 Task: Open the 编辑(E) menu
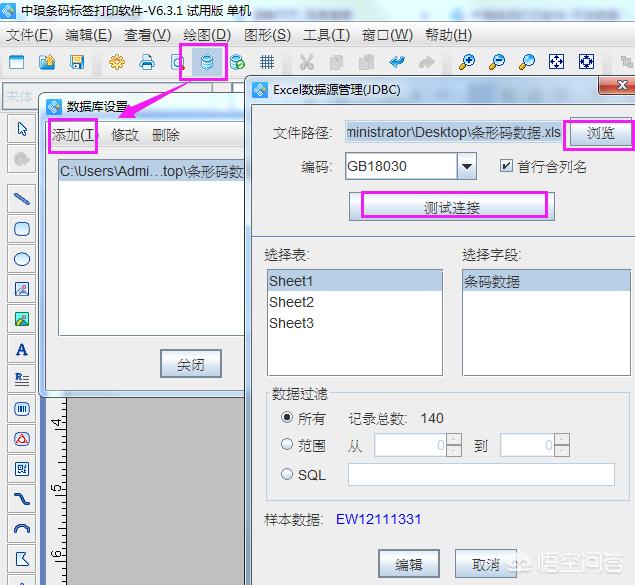[88, 35]
